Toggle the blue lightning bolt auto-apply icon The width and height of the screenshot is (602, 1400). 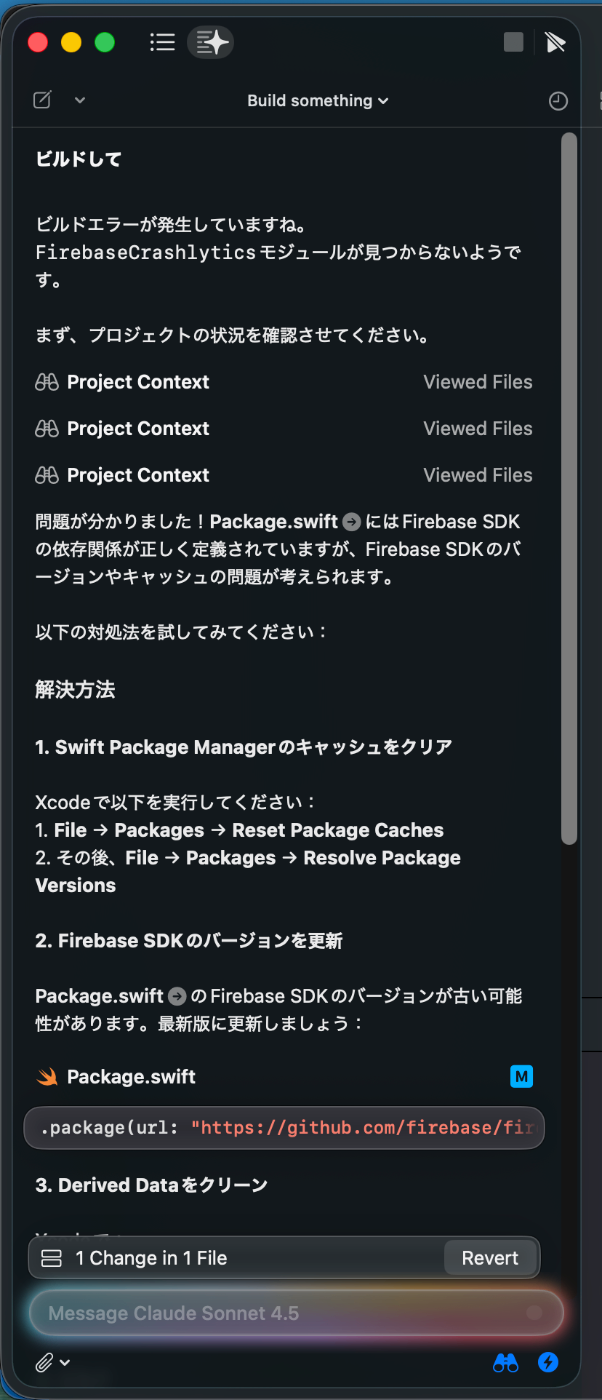point(548,1362)
